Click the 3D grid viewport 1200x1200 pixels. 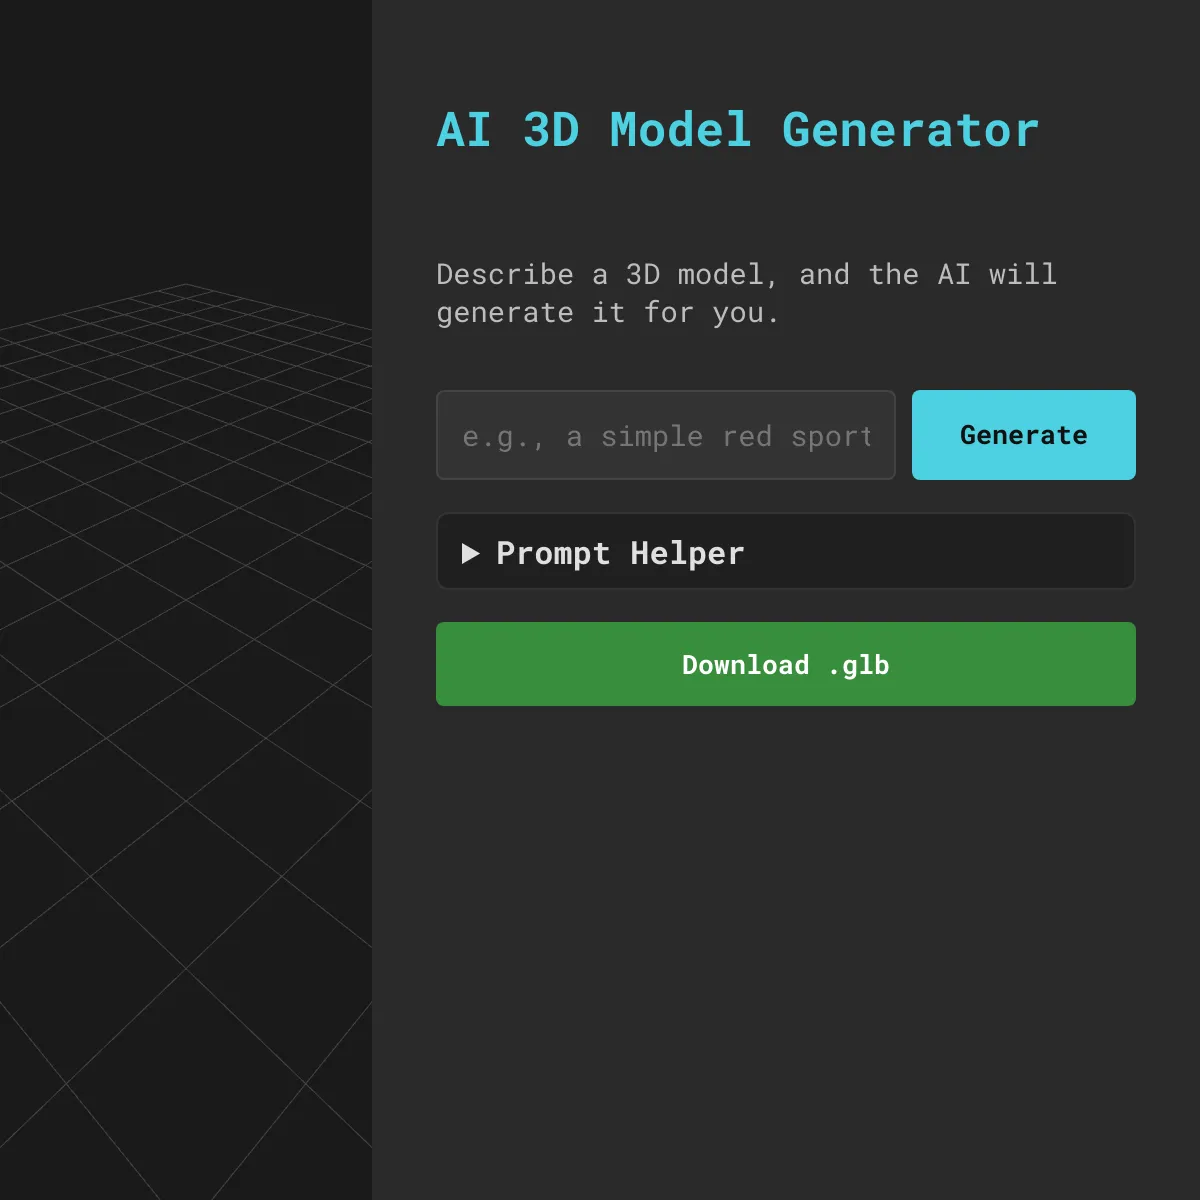[x=186, y=600]
